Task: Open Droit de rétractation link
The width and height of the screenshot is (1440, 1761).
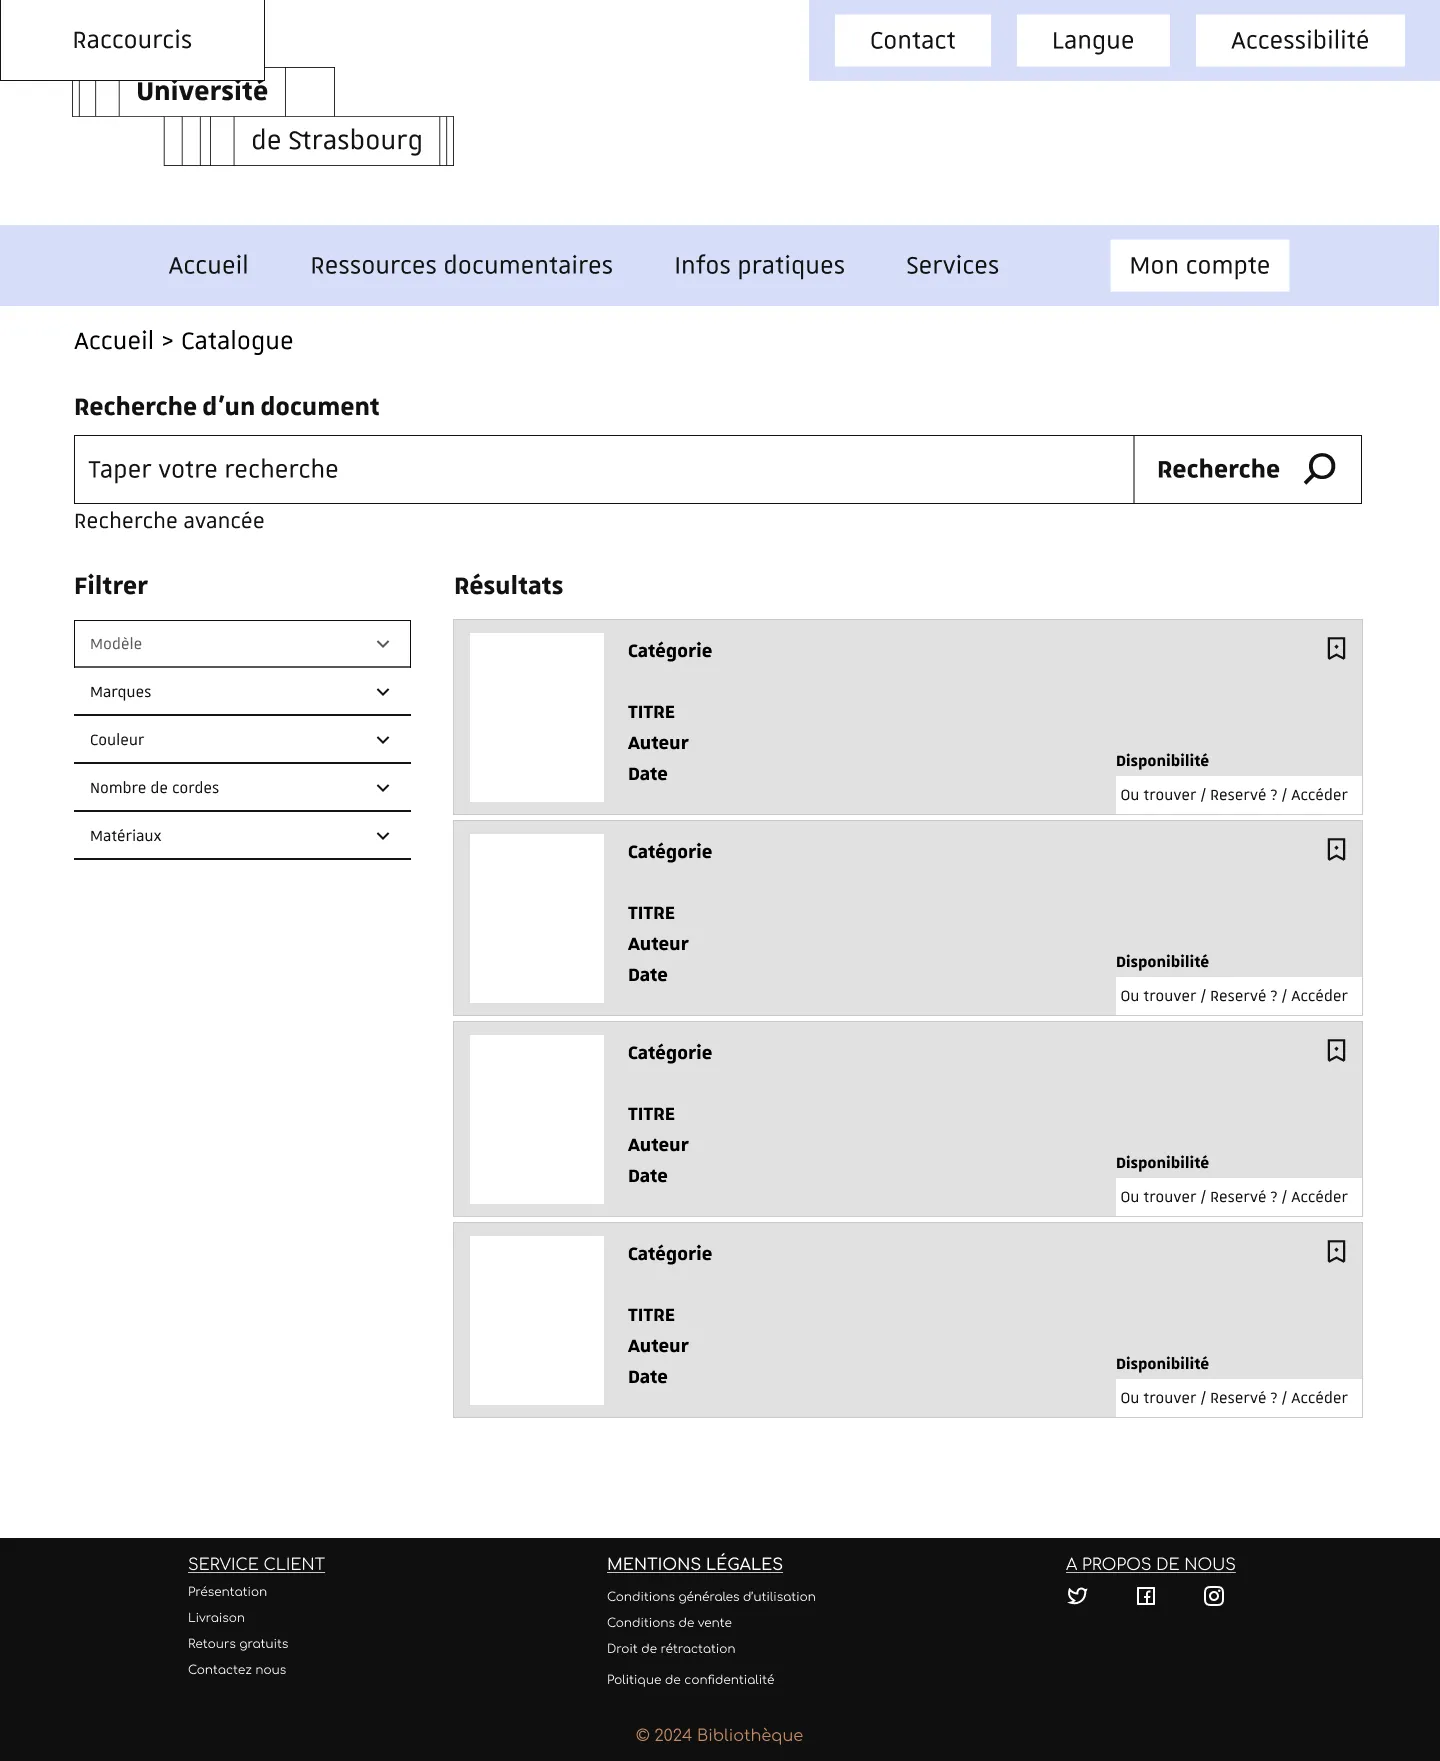Action: coord(671,1648)
